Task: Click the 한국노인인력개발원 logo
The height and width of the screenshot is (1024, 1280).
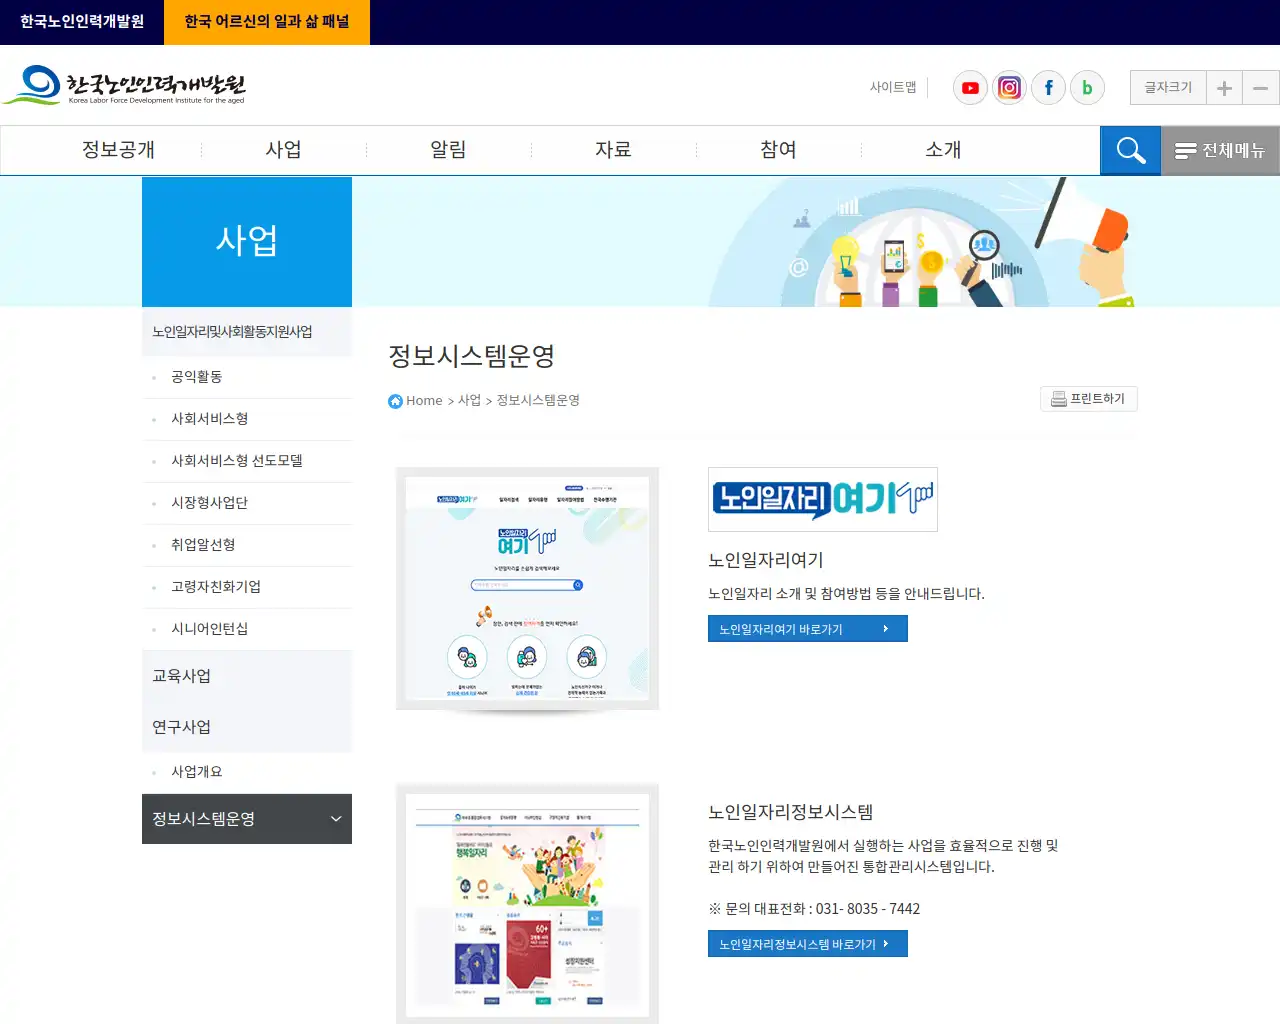Action: pyautogui.click(x=125, y=86)
